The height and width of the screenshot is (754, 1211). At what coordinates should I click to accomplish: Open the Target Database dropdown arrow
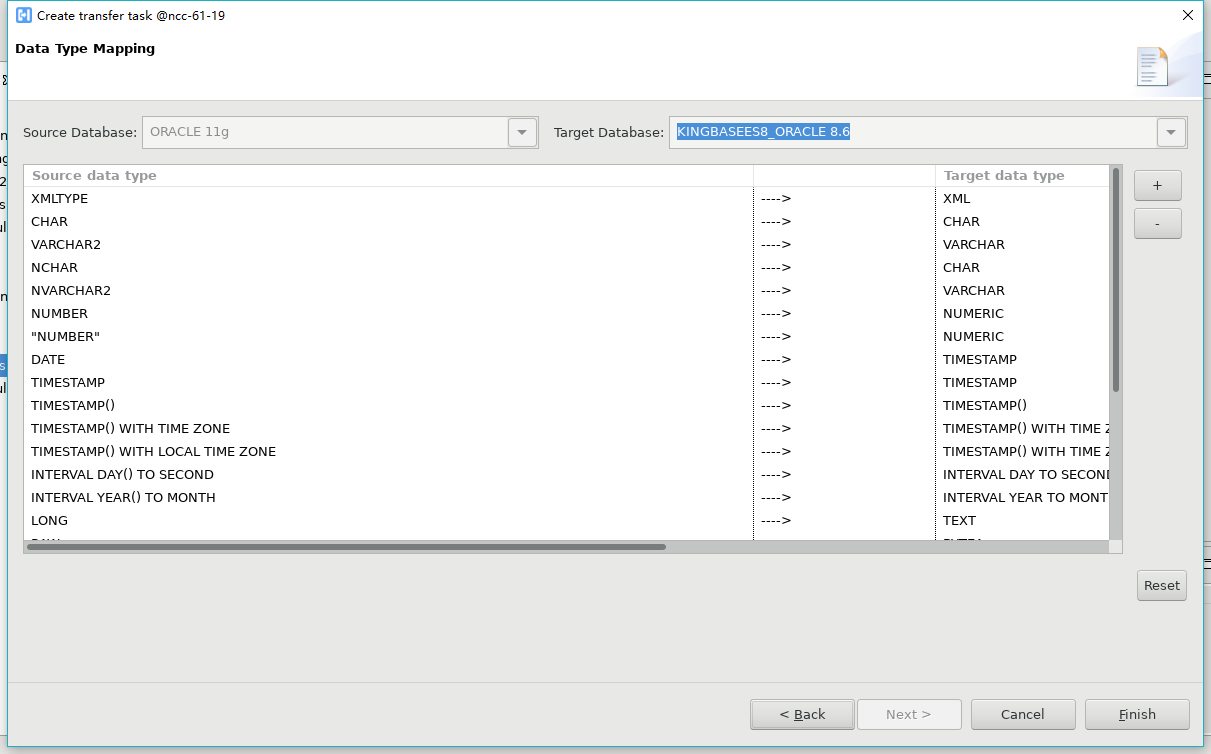point(1172,132)
